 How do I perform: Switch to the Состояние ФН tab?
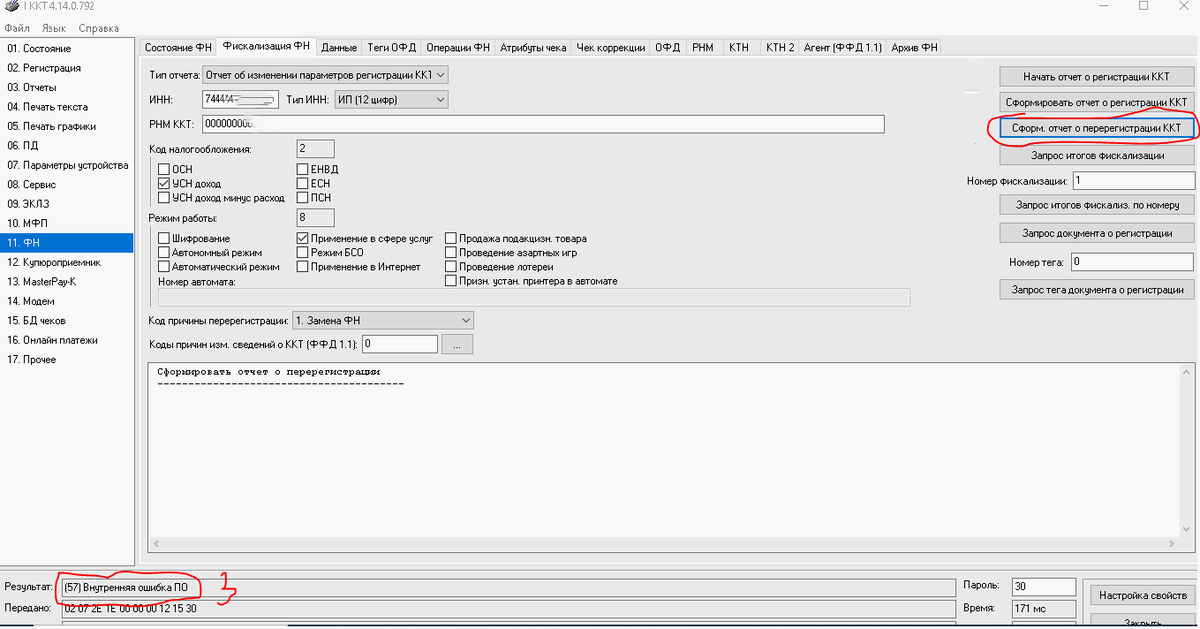click(179, 47)
